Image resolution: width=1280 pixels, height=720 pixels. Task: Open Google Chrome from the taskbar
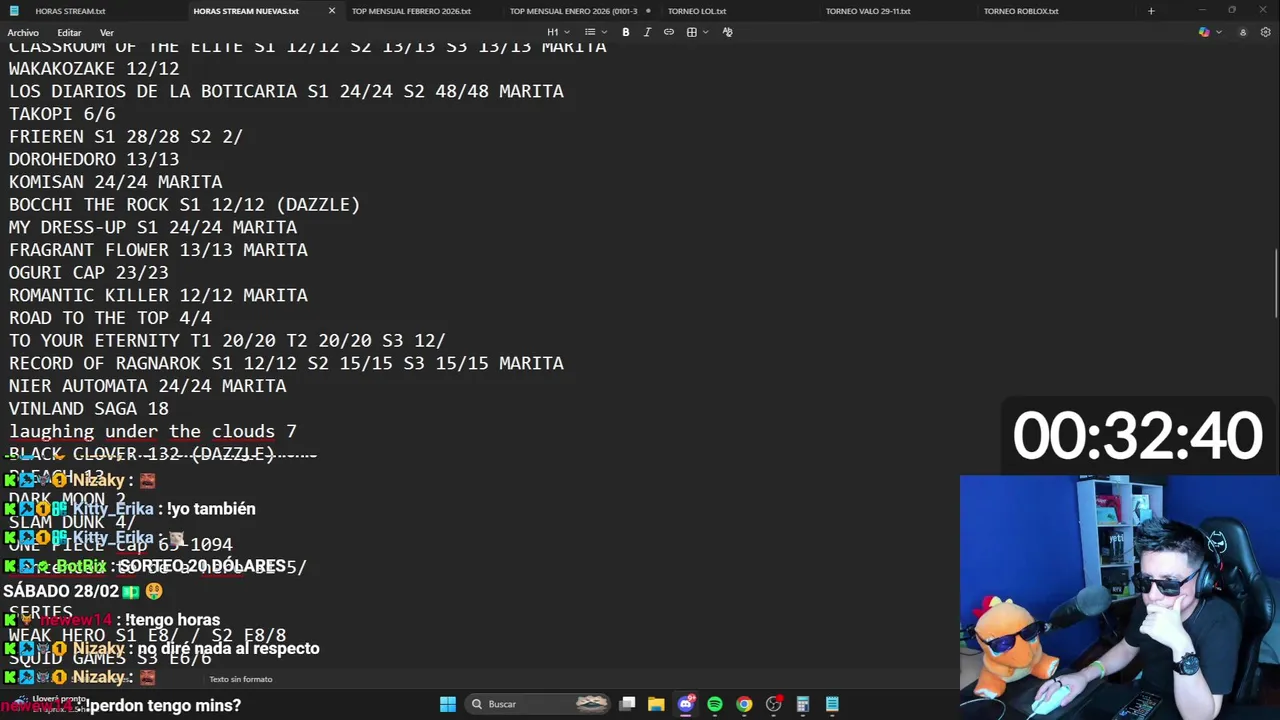point(744,704)
